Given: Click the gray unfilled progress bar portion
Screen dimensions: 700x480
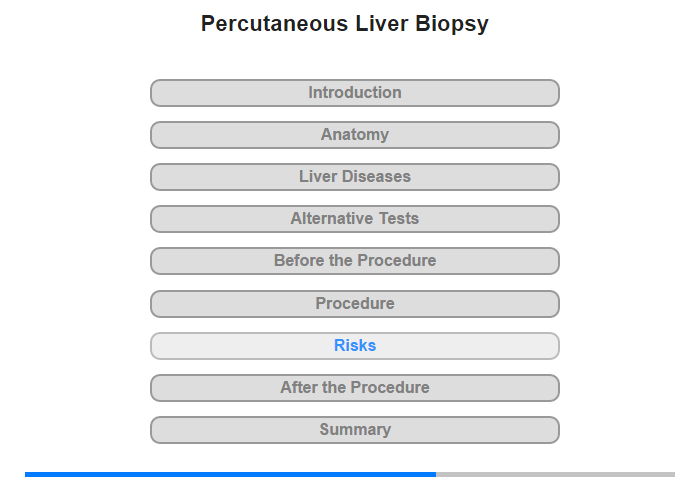Looking at the screenshot, I should [555, 474].
